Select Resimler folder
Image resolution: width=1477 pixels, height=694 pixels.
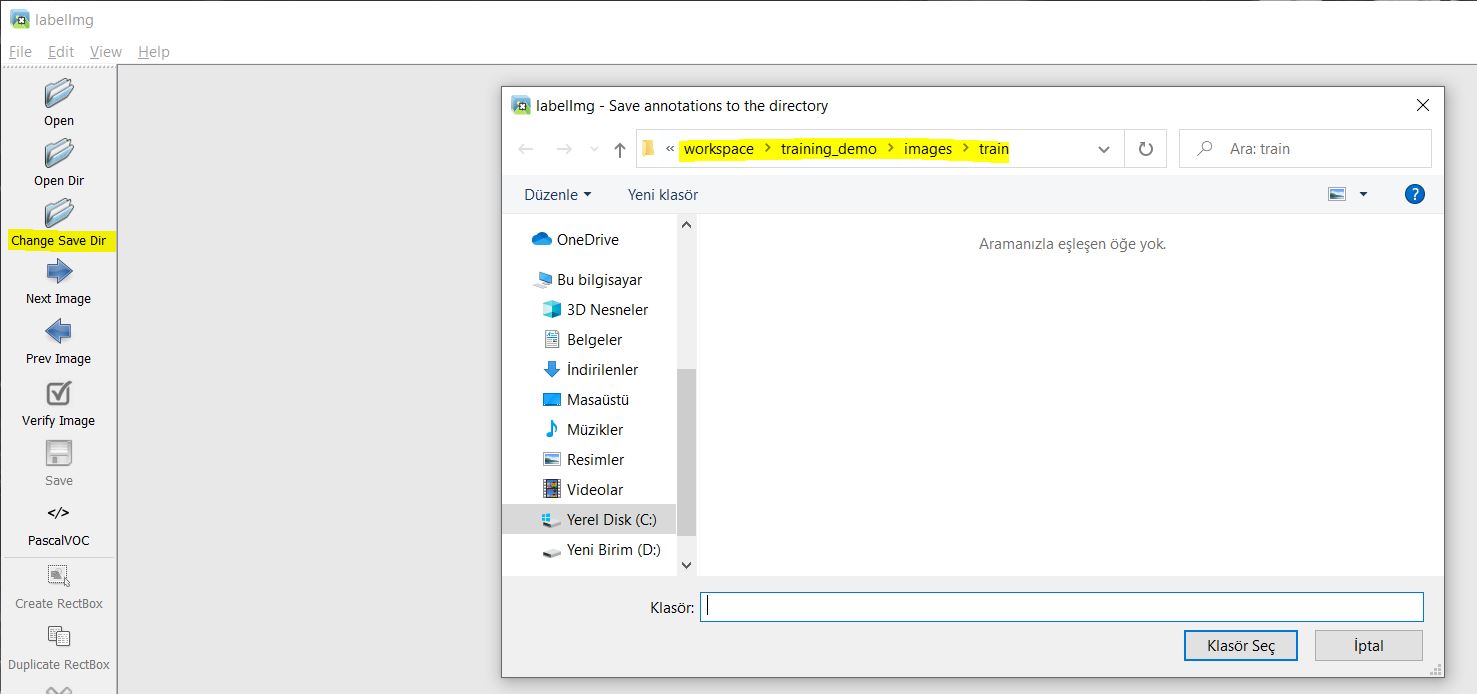[583, 459]
